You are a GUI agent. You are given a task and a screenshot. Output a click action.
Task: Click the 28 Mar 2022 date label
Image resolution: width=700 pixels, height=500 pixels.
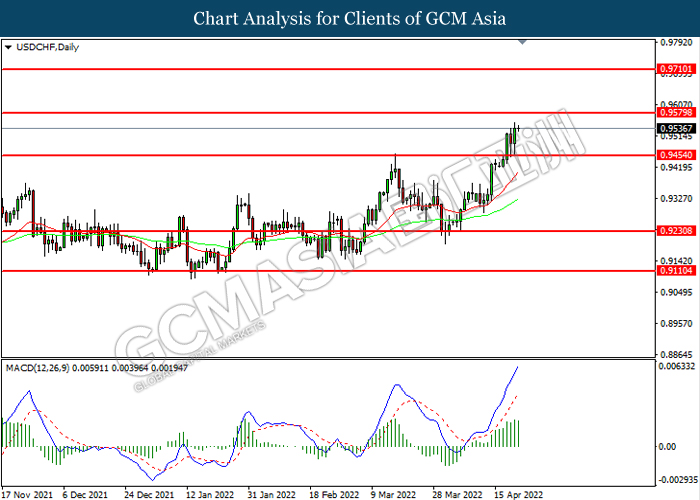click(x=457, y=495)
